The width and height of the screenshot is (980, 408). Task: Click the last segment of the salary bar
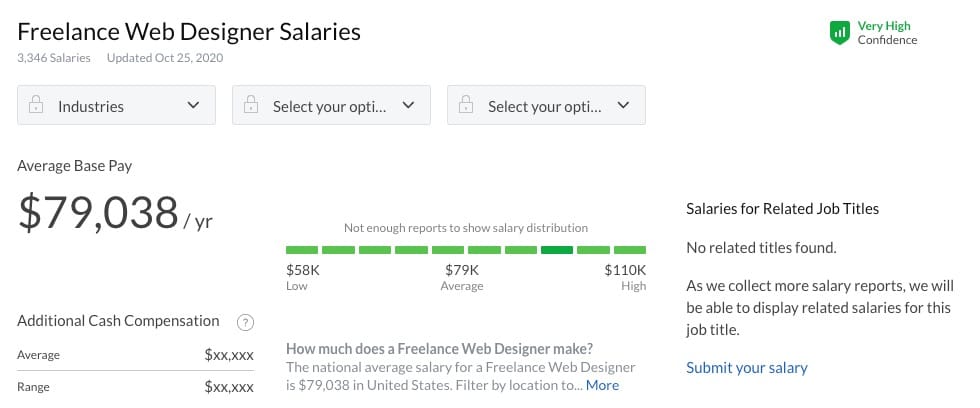(630, 249)
